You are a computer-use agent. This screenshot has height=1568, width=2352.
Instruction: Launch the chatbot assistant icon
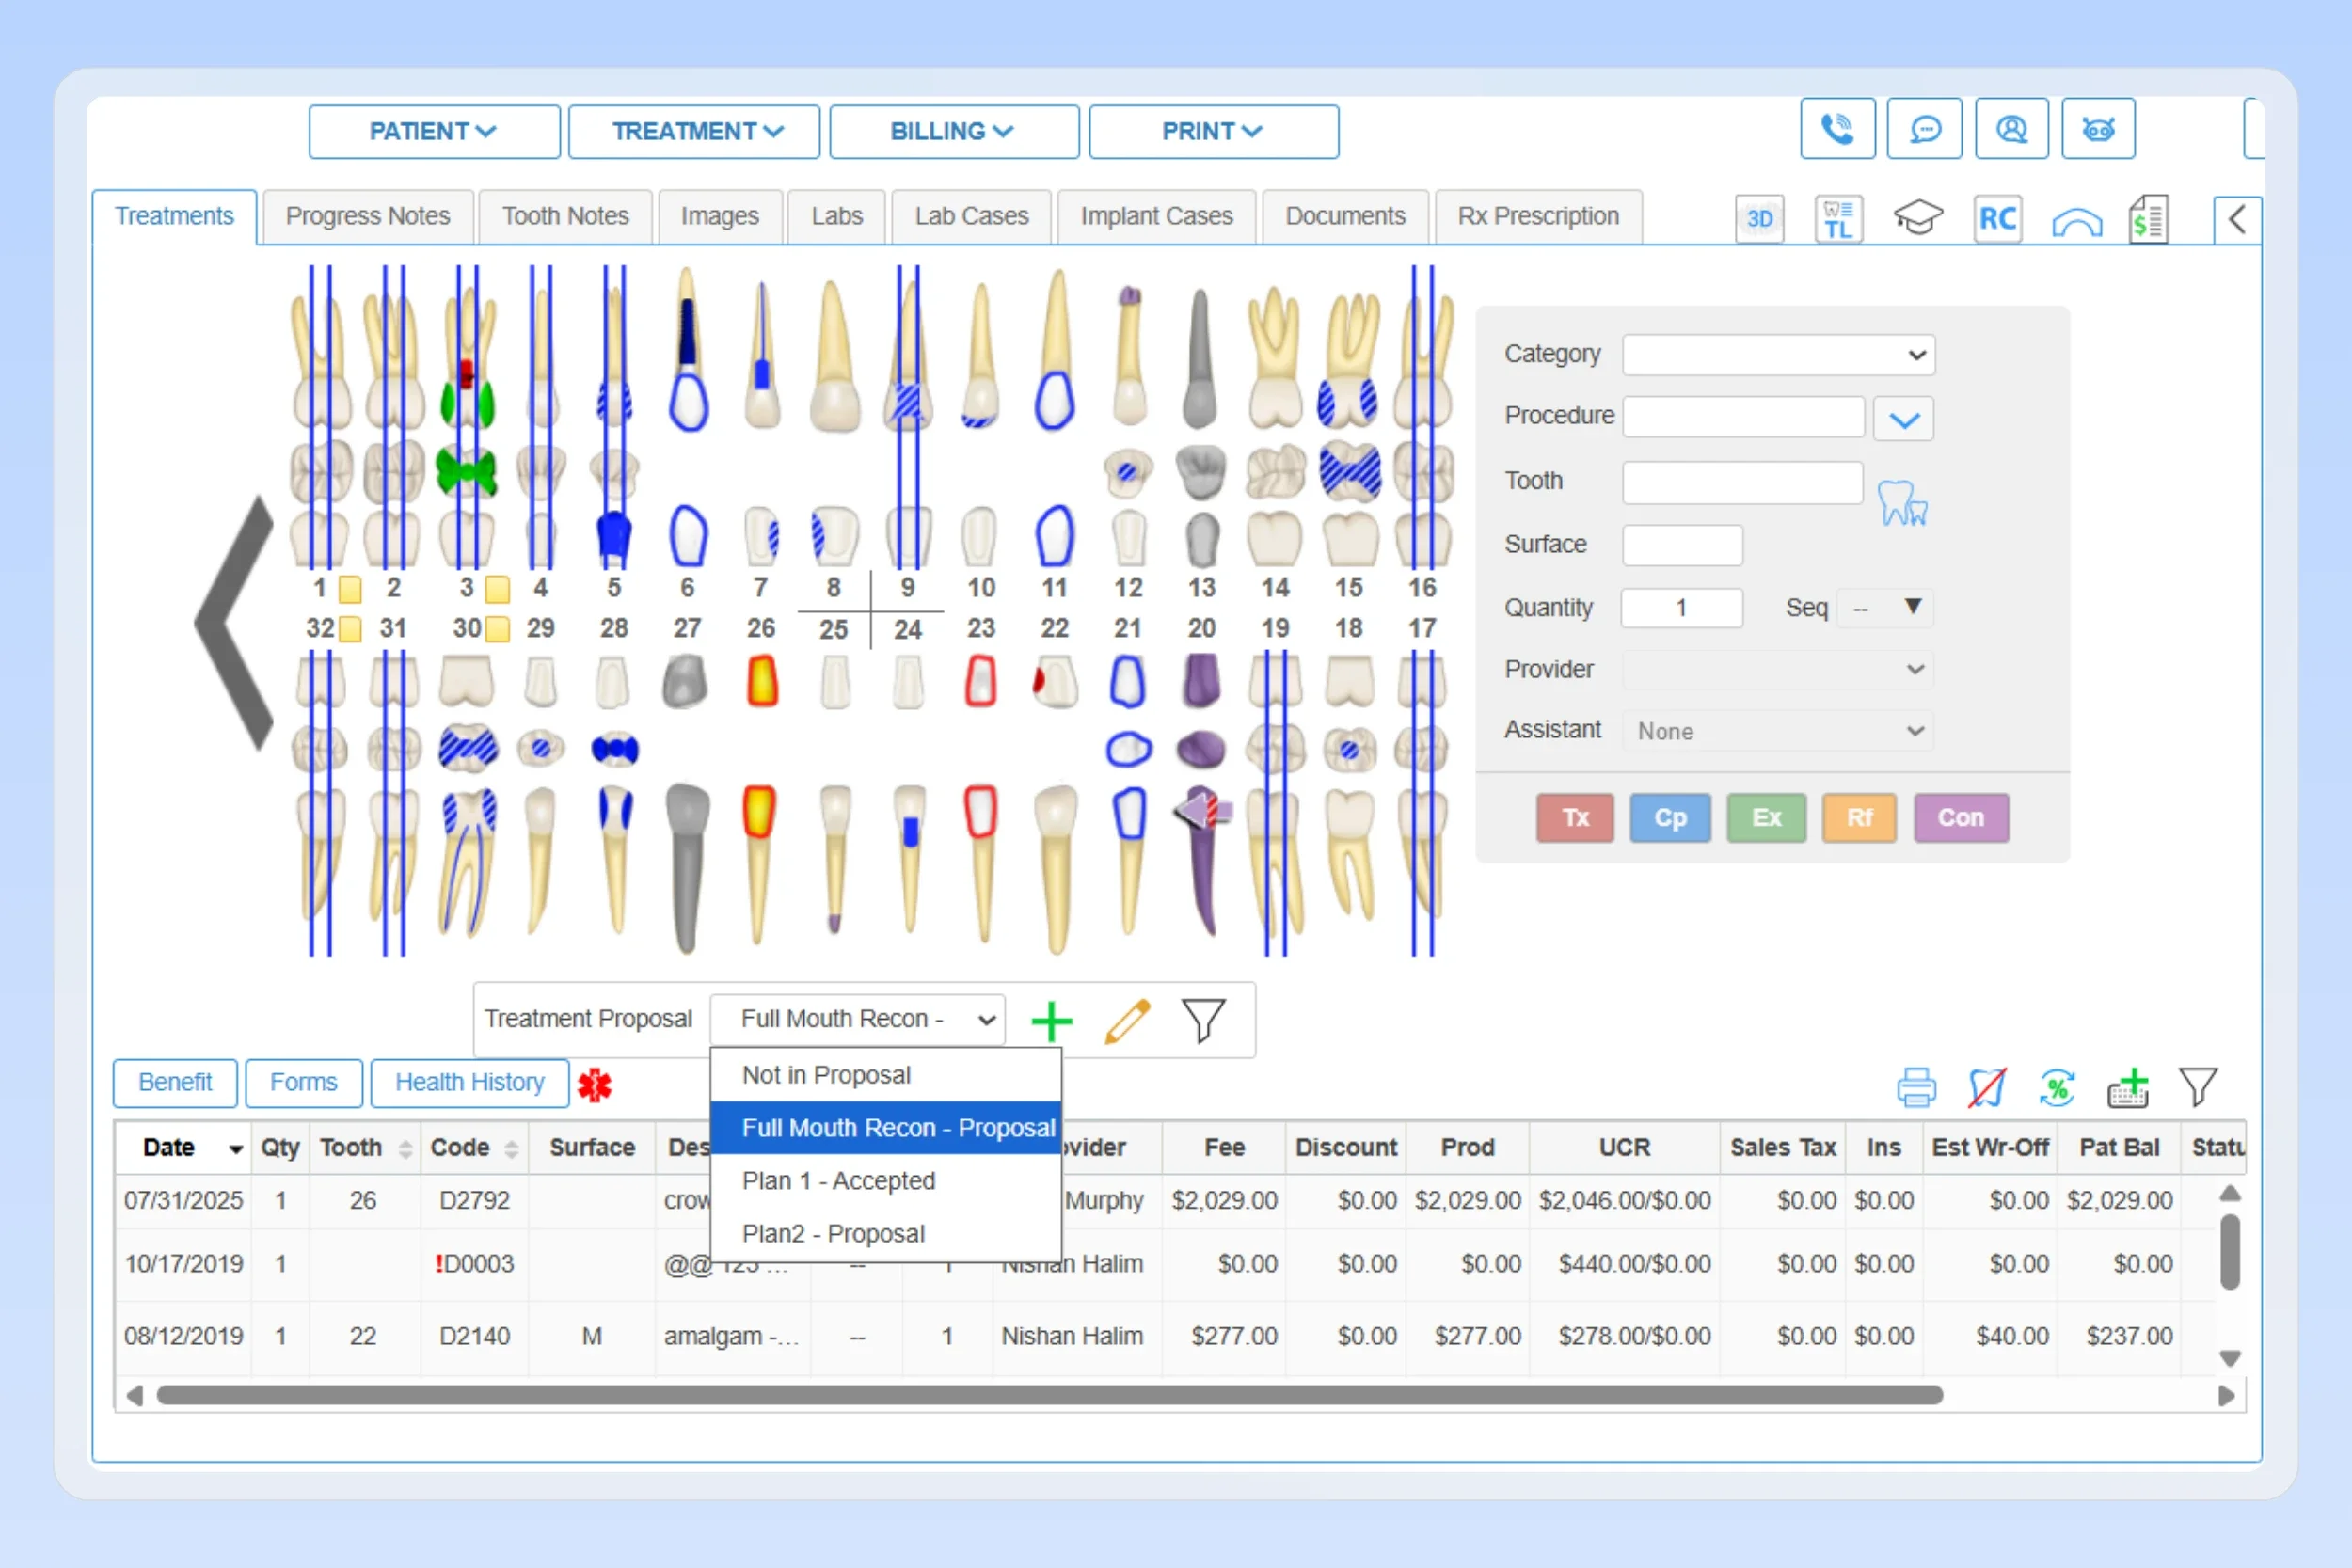(2098, 128)
